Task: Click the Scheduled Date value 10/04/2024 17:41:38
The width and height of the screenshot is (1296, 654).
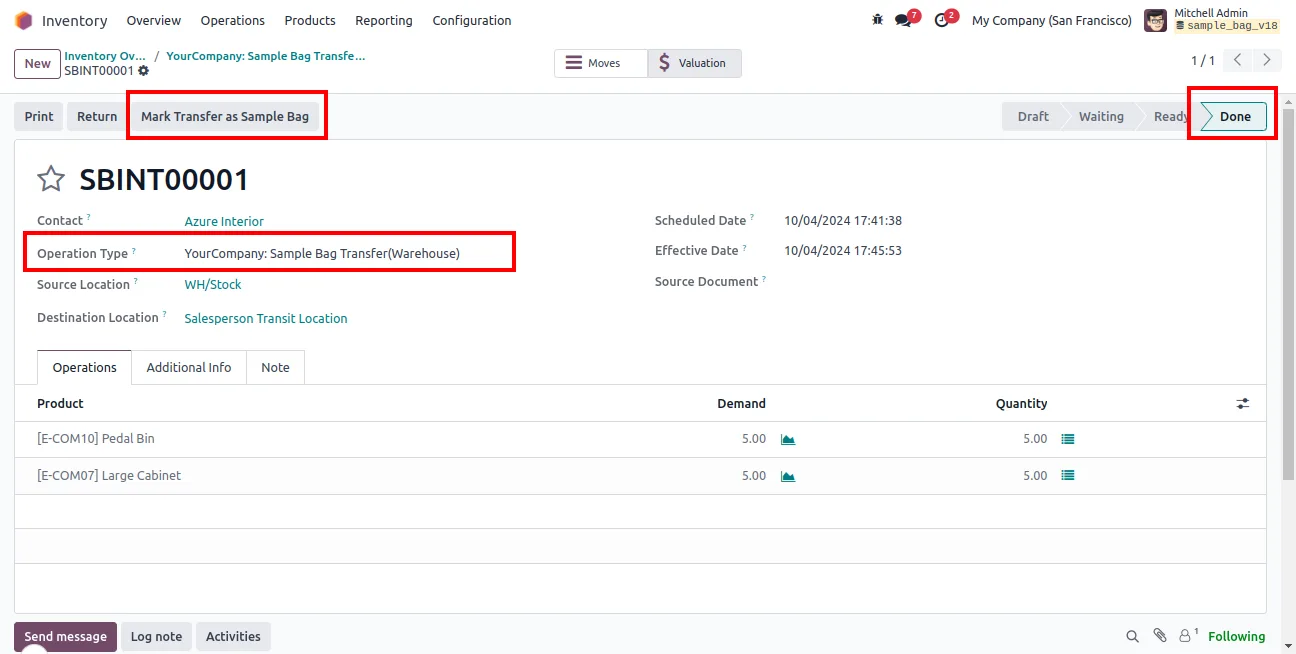Action: point(843,221)
